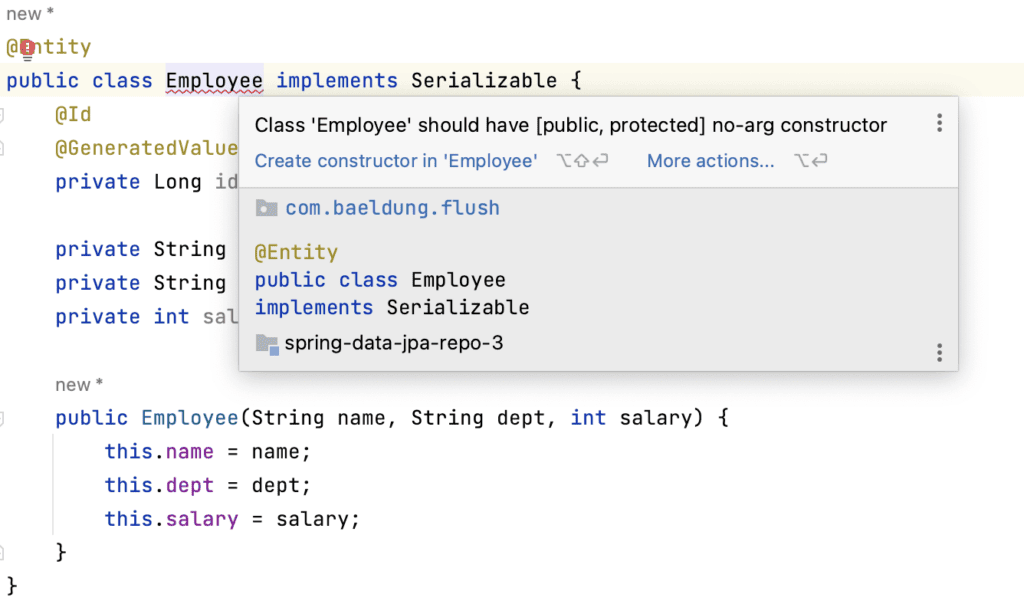Viewport: 1024px width, 604px height.
Task: Open the tooltip's top three-dot options menu
Action: click(x=939, y=123)
